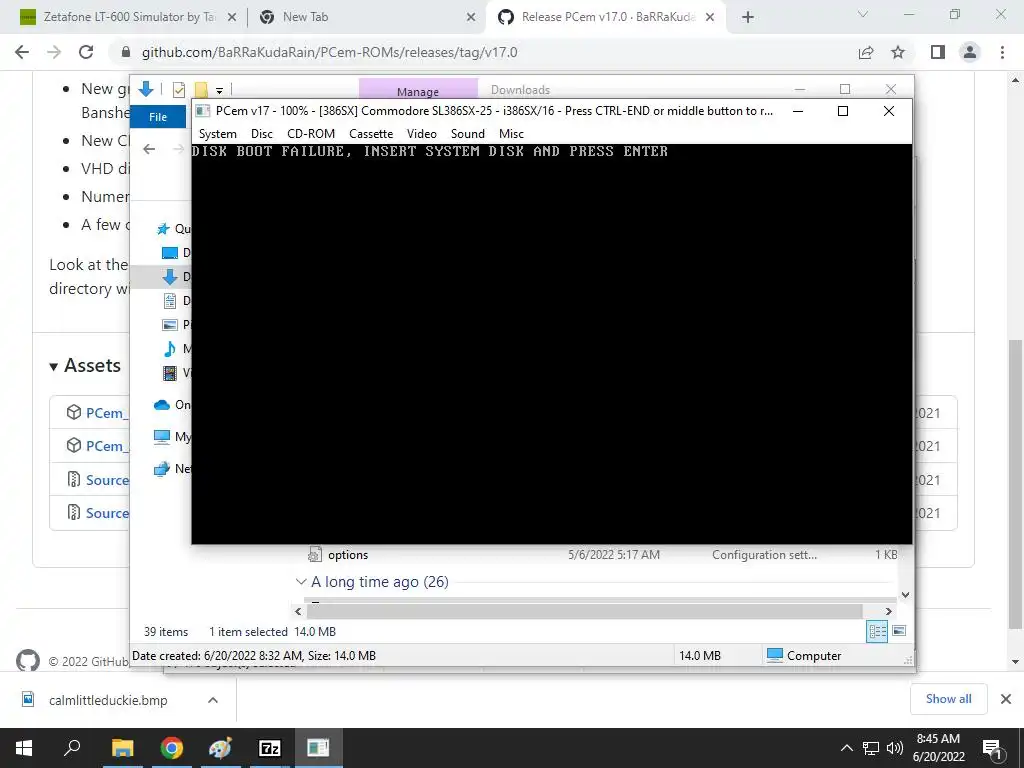Select Quick access in Explorer sidebar
1024x768 pixels.
(174, 229)
